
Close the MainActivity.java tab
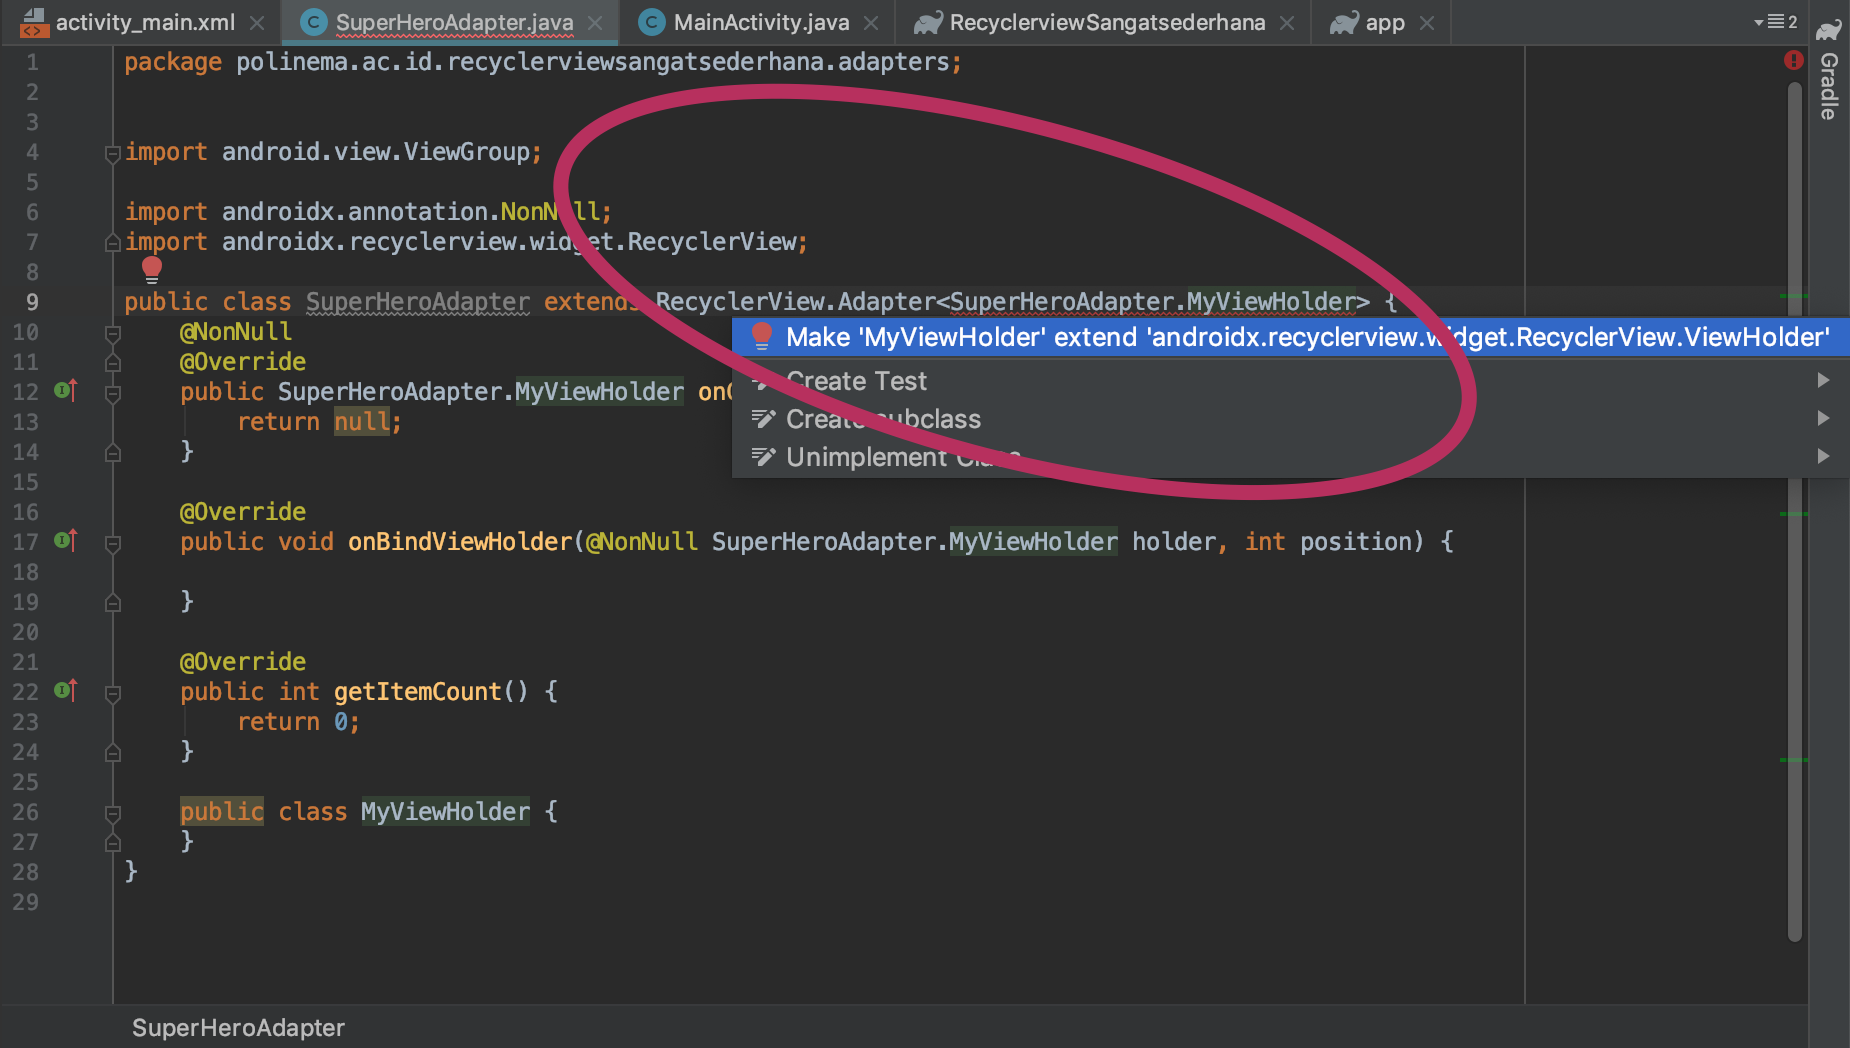pyautogui.click(x=871, y=22)
